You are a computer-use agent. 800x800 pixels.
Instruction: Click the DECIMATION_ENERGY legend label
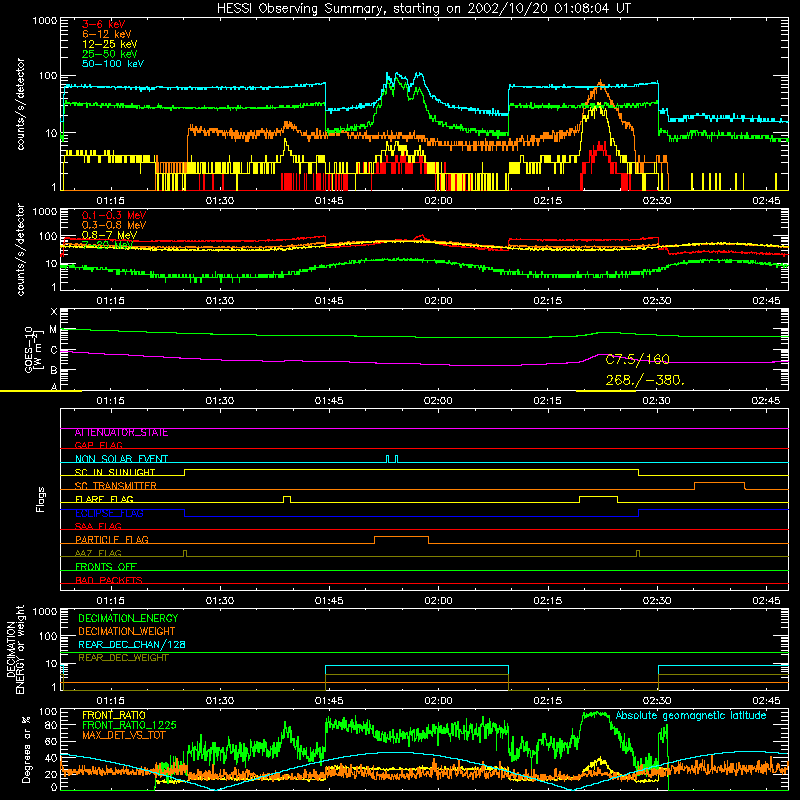point(128,618)
